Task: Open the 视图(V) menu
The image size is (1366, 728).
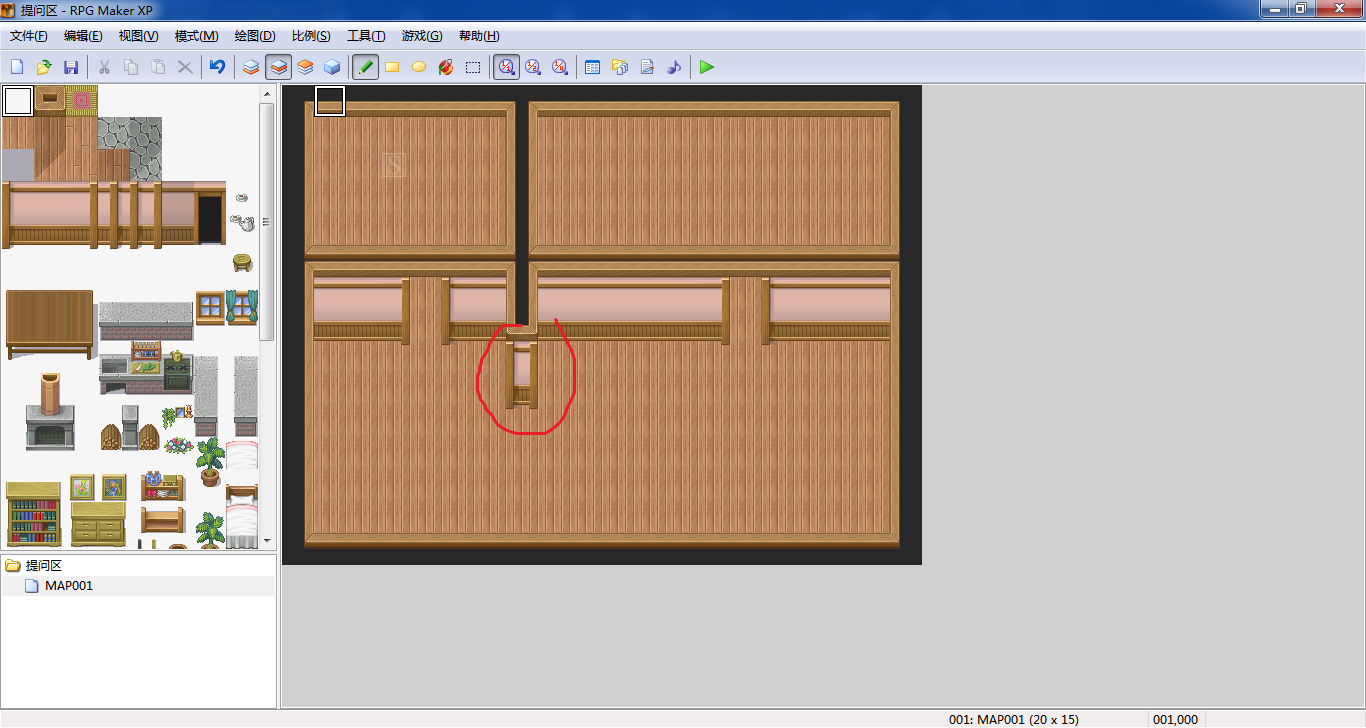Action: click(x=138, y=36)
